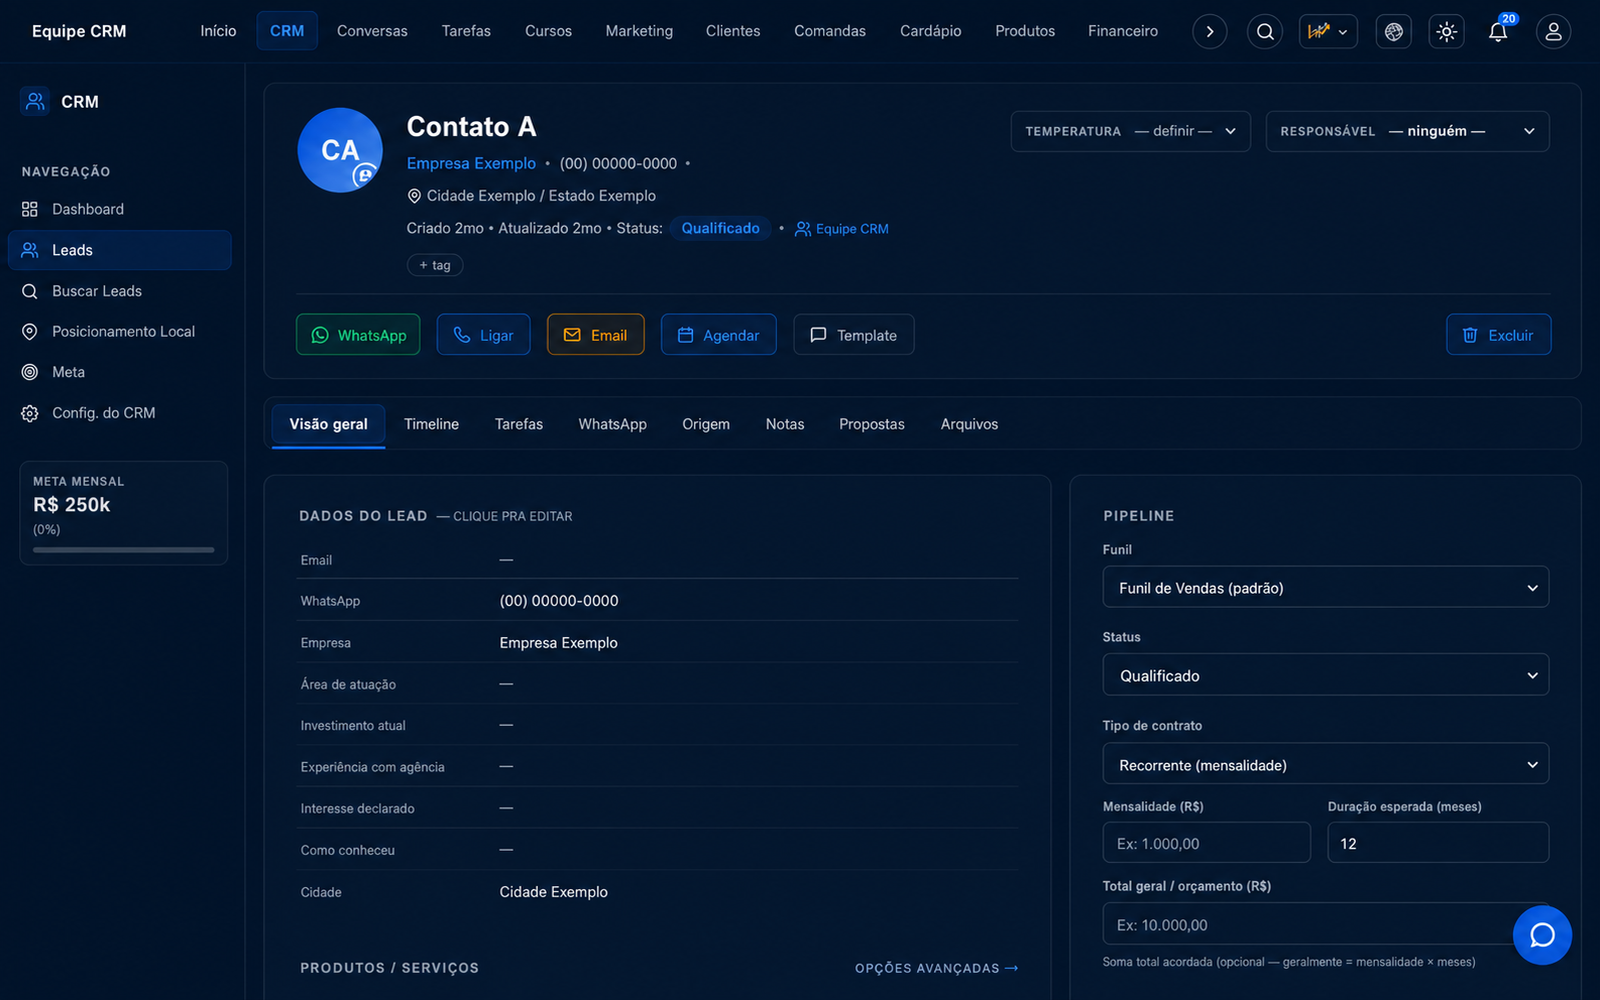
Task: Select Leads in sidebar navigation
Action: point(120,250)
